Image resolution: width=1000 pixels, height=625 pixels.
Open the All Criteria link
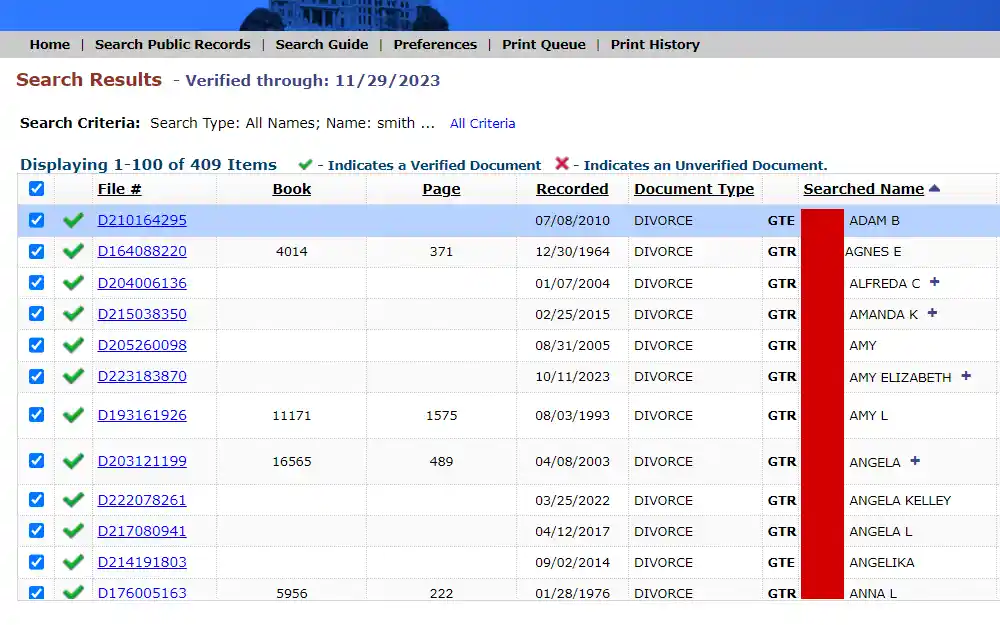(x=482, y=124)
